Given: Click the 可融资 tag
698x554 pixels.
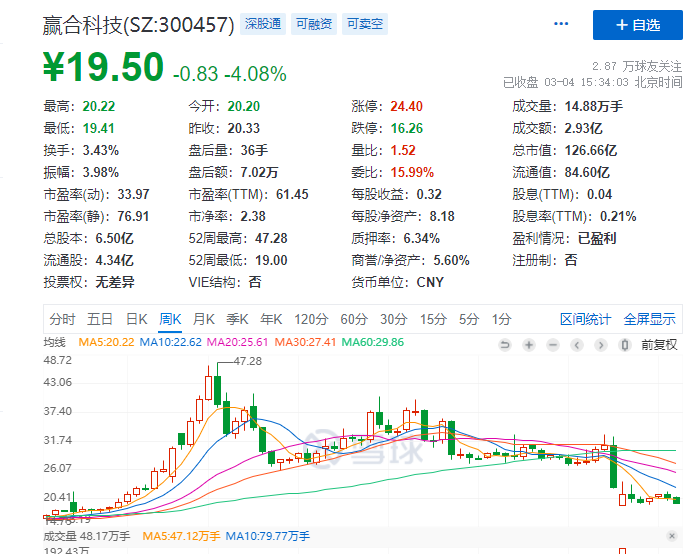Looking at the screenshot, I should pos(313,23).
